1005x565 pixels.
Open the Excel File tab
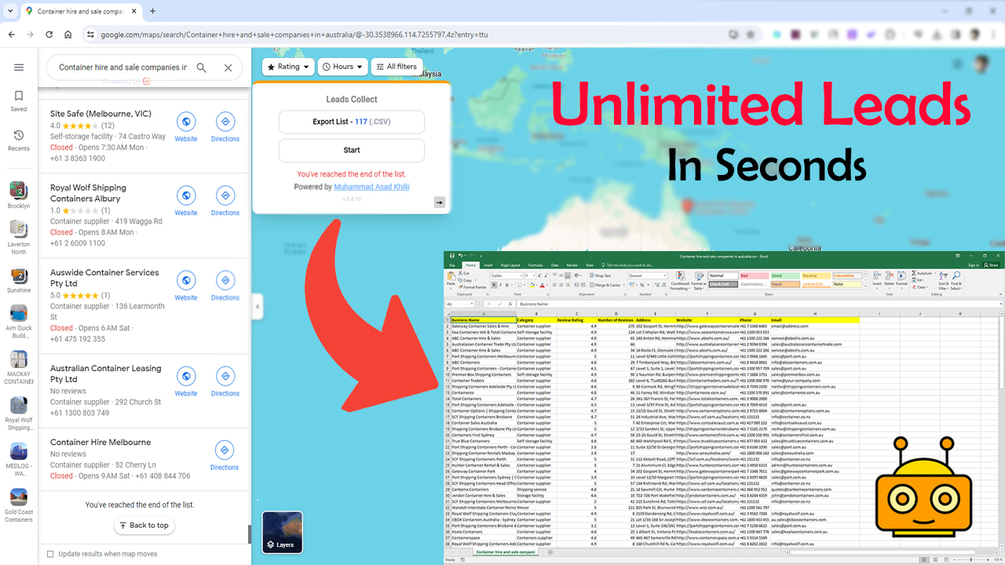coord(452,265)
